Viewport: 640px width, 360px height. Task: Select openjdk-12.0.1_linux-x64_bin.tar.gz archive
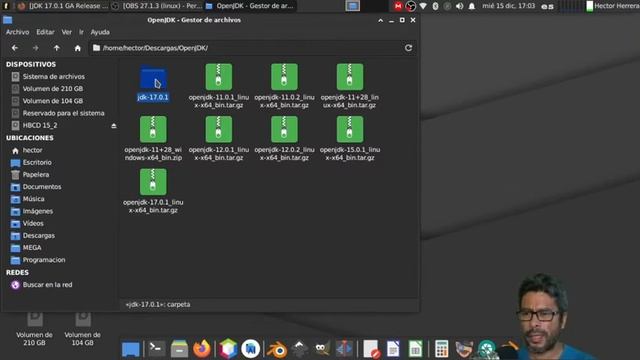pyautogui.click(x=219, y=138)
